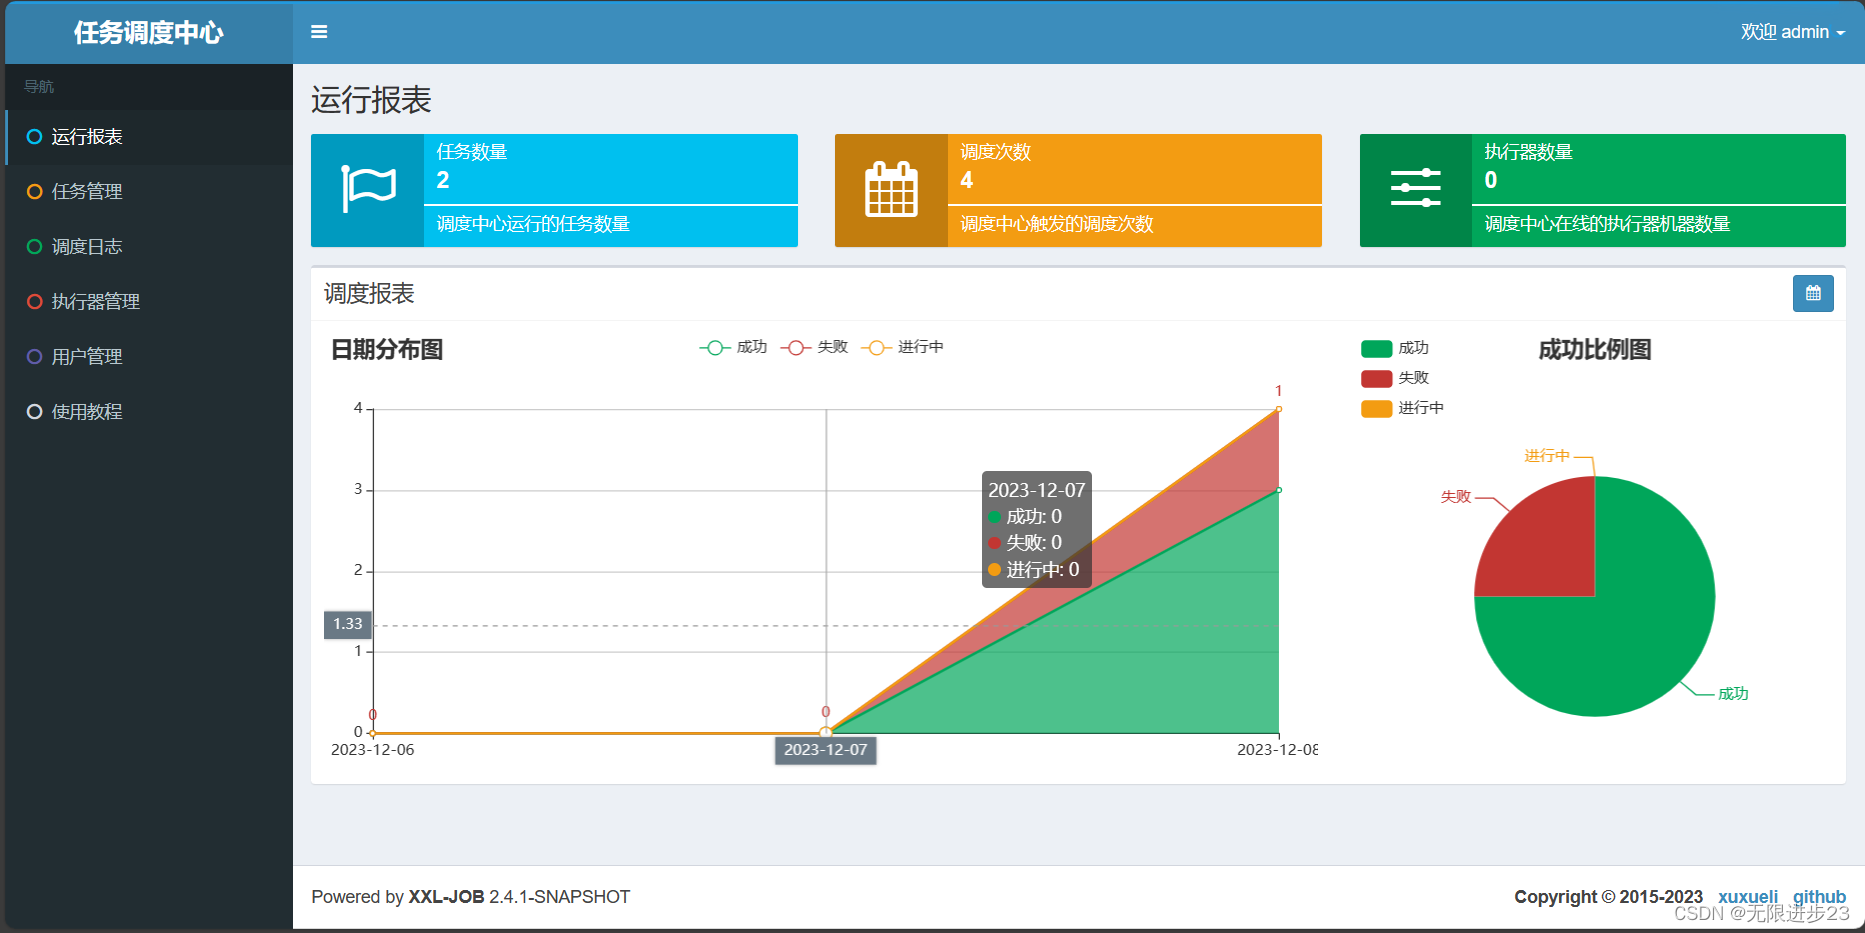The width and height of the screenshot is (1865, 933).
Task: Click the pie chart 失败 callout label
Action: coord(1456,497)
